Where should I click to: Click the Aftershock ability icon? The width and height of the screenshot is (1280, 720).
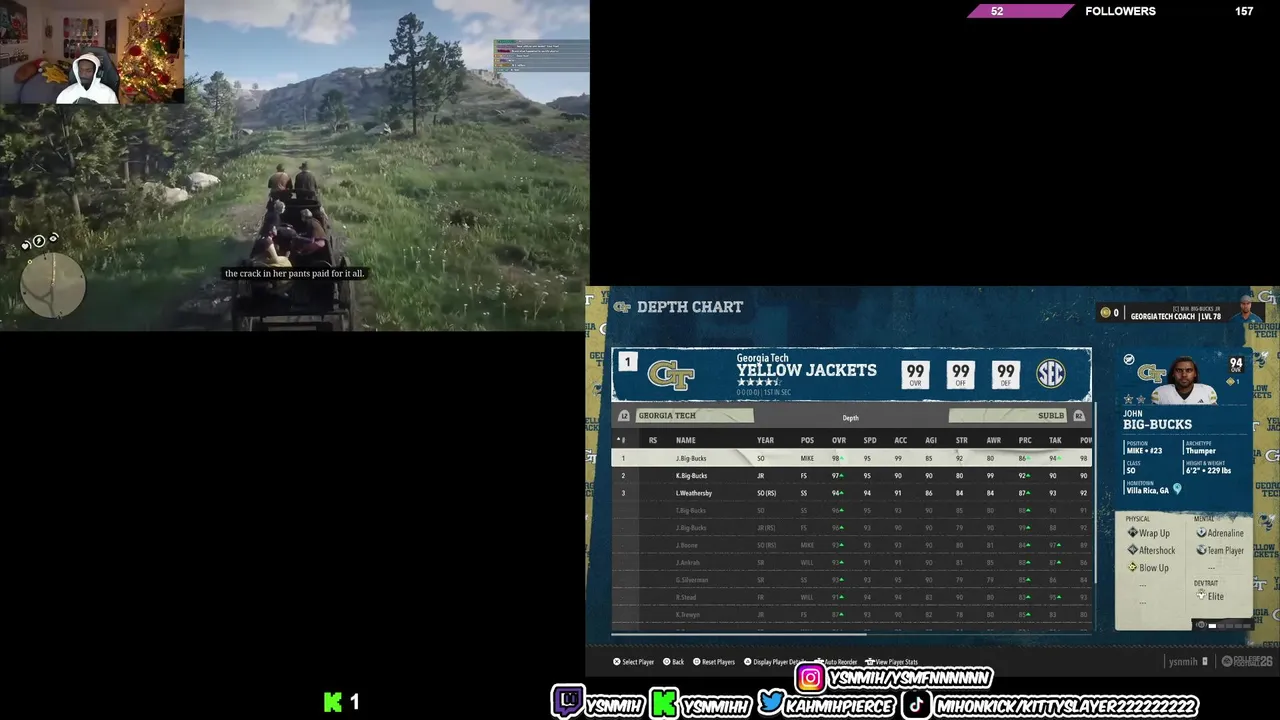1133,550
